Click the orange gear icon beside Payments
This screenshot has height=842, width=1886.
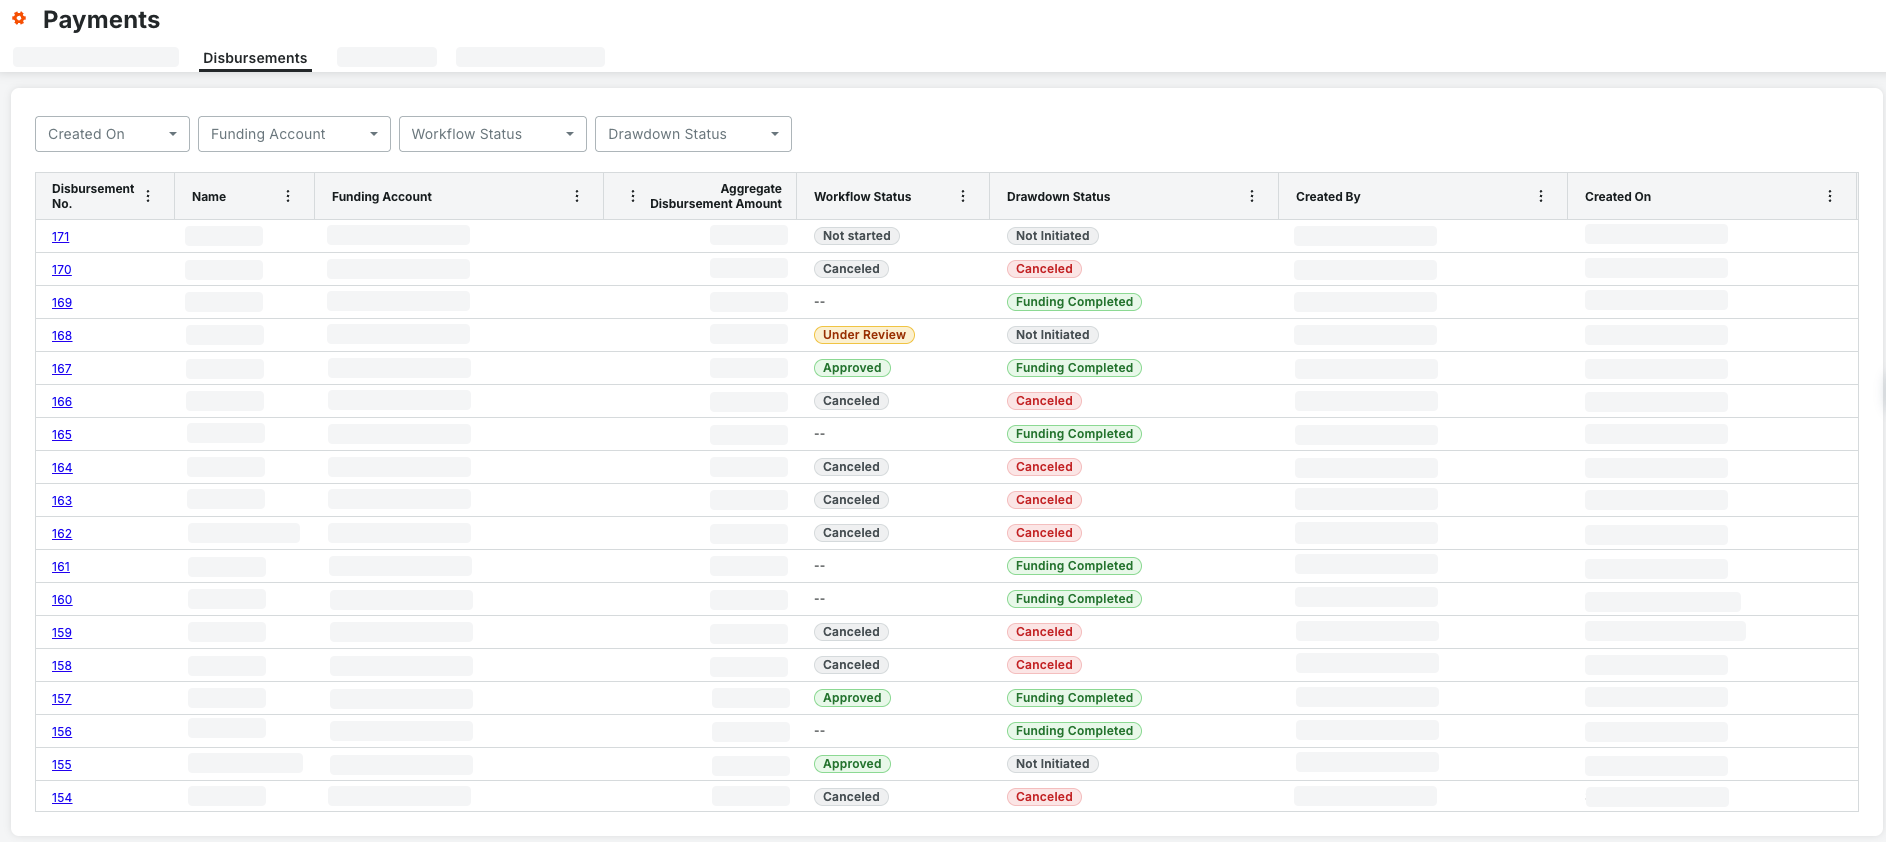pos(19,18)
